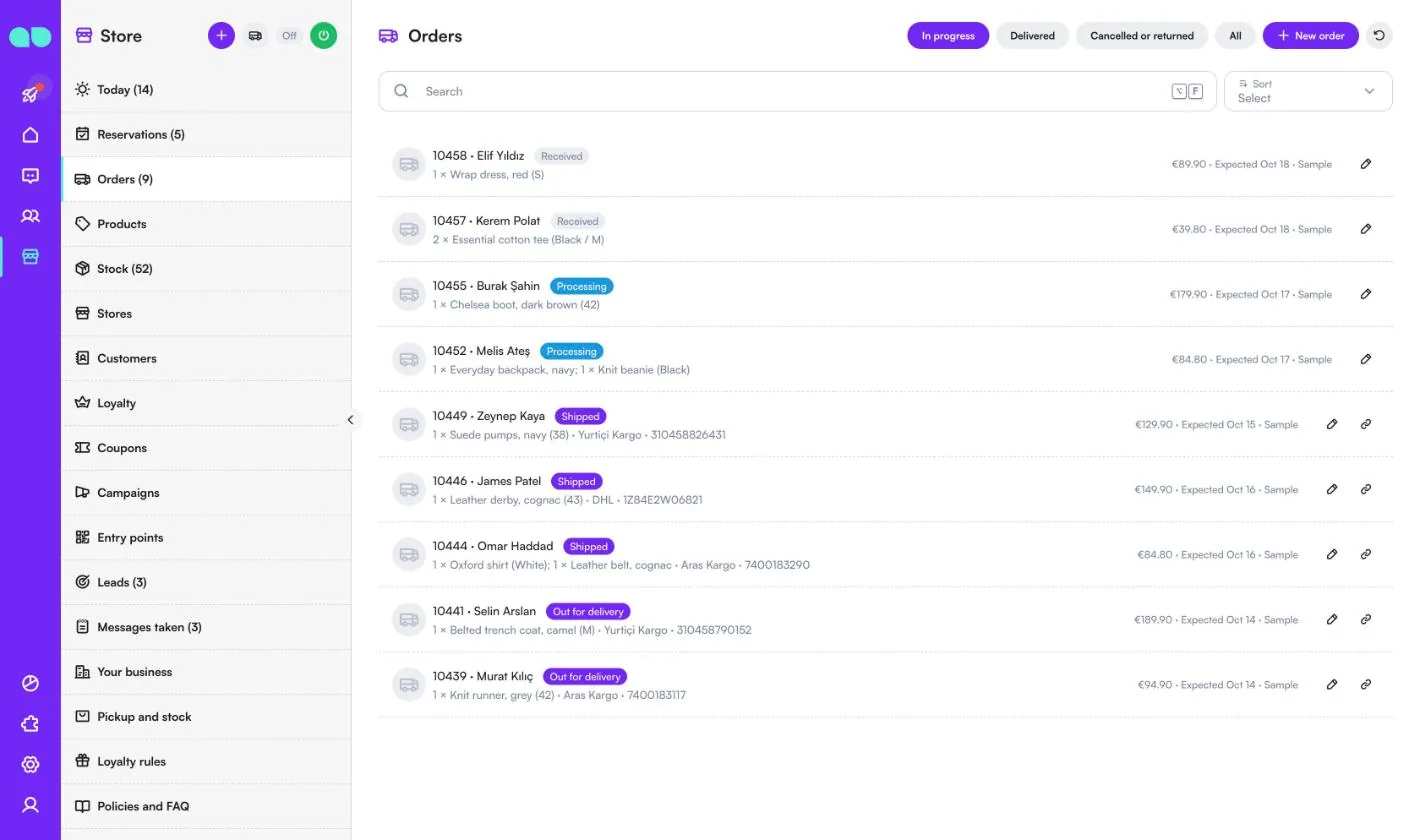The width and height of the screenshot is (1420, 840).
Task: Open order 10457 Kerem Polat row
Action: click(x=885, y=229)
